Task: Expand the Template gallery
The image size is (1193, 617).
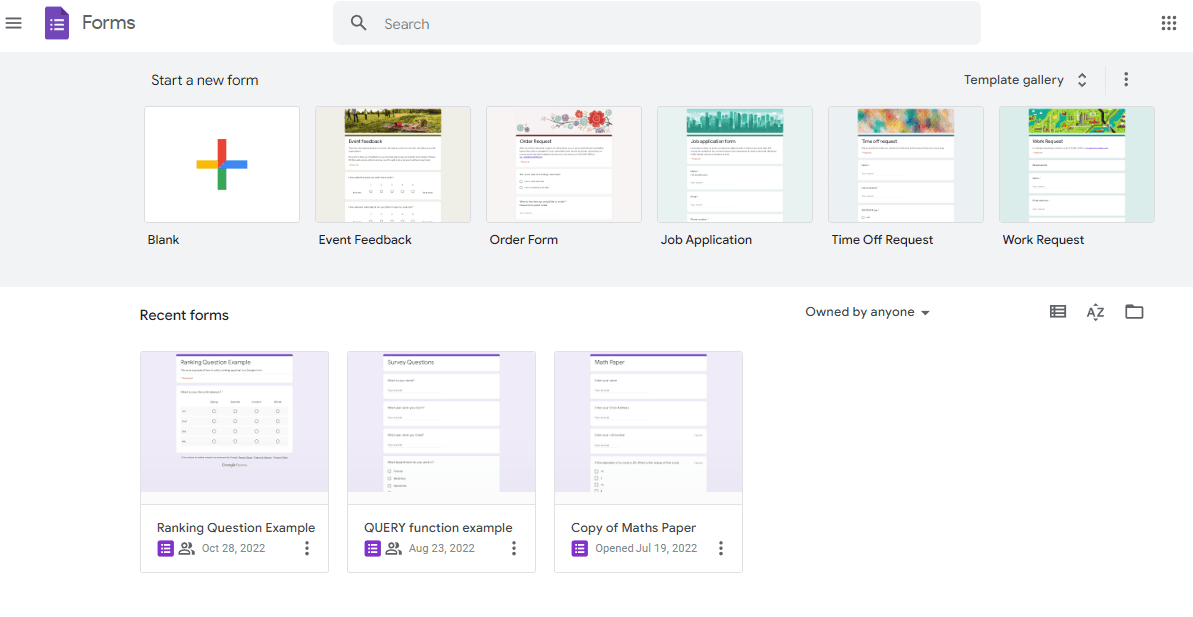Action: [1026, 80]
